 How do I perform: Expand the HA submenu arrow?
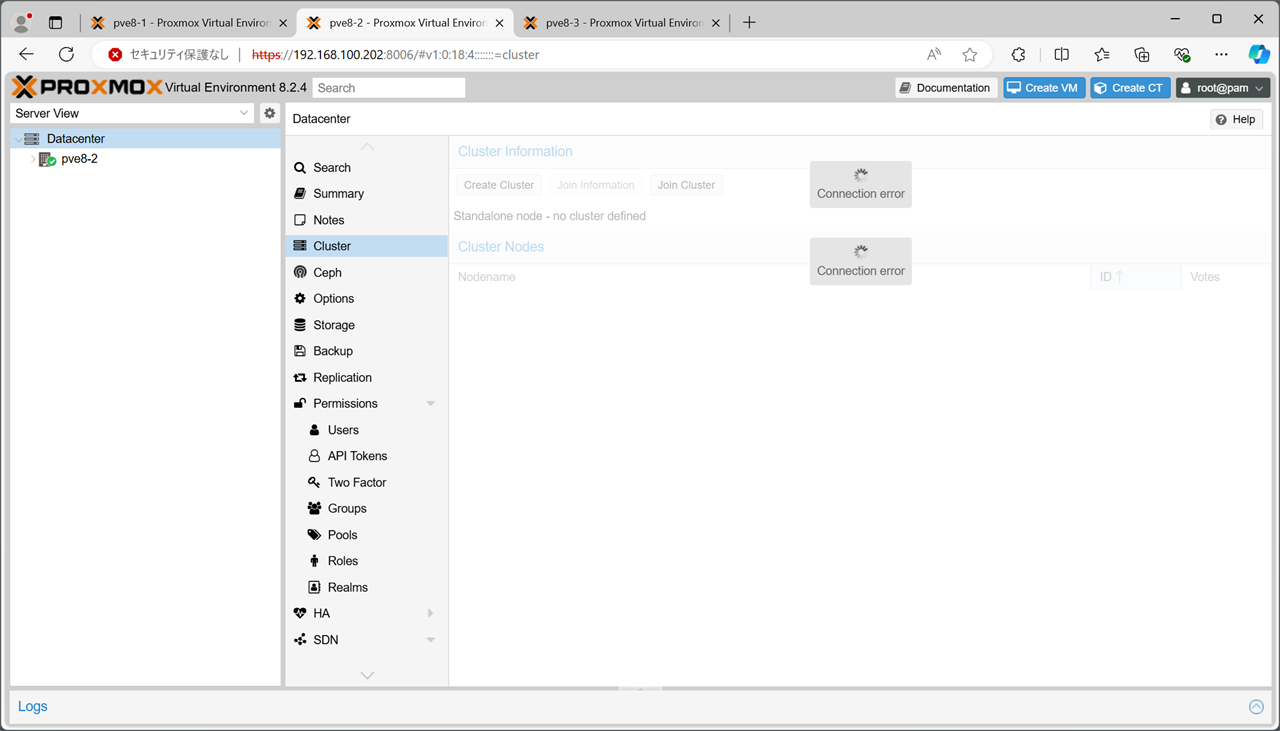(431, 613)
